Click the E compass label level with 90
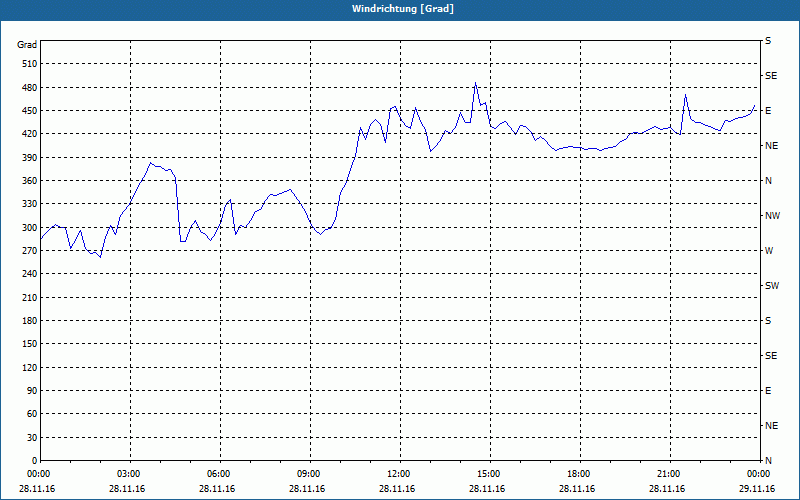Image resolution: width=800 pixels, height=500 pixels. click(768, 391)
